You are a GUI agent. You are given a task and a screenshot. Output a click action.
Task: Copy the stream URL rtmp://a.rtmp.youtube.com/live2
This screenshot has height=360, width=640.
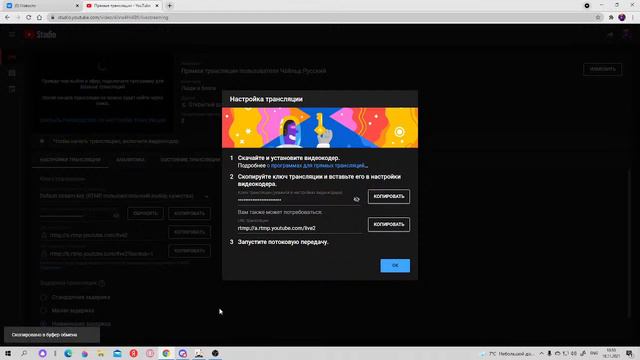[389, 224]
